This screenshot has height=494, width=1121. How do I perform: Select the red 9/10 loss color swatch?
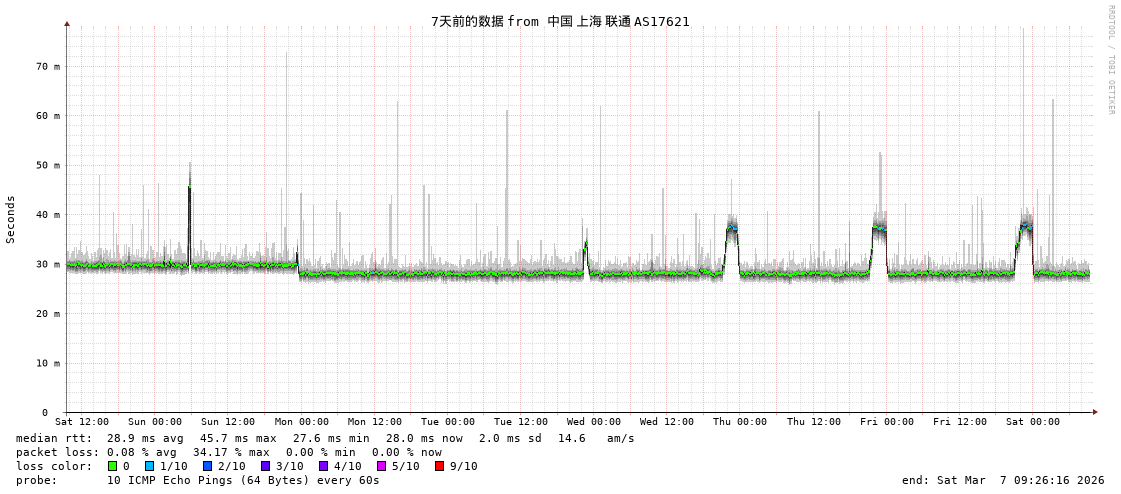coord(439,466)
